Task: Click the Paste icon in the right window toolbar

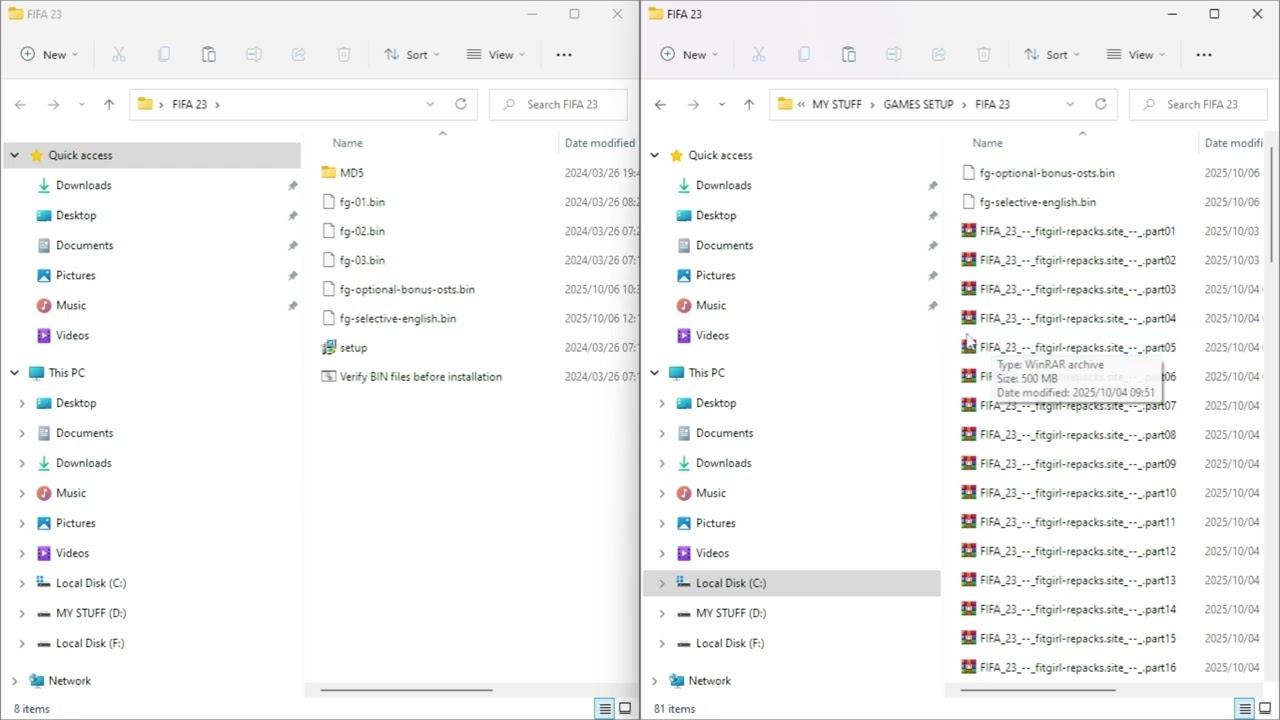Action: (x=849, y=55)
